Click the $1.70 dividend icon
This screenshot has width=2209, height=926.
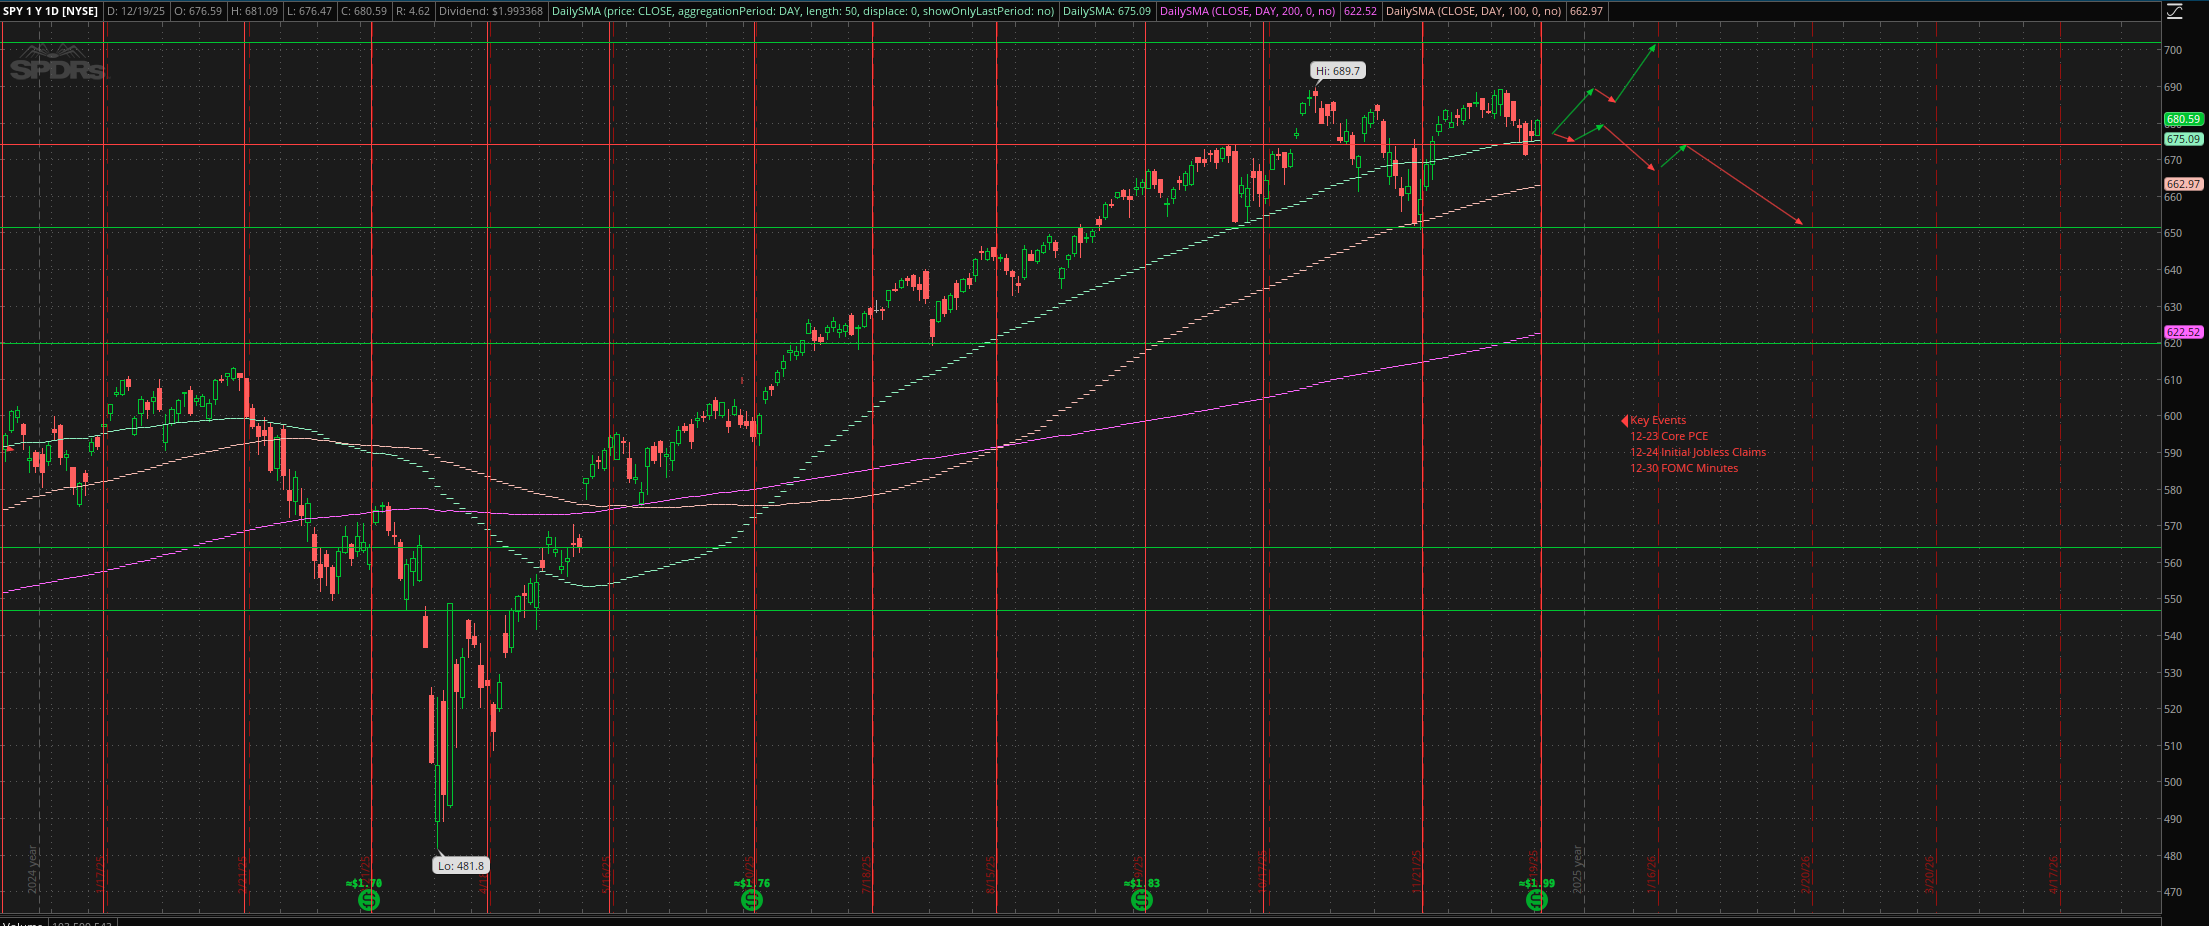point(368,900)
